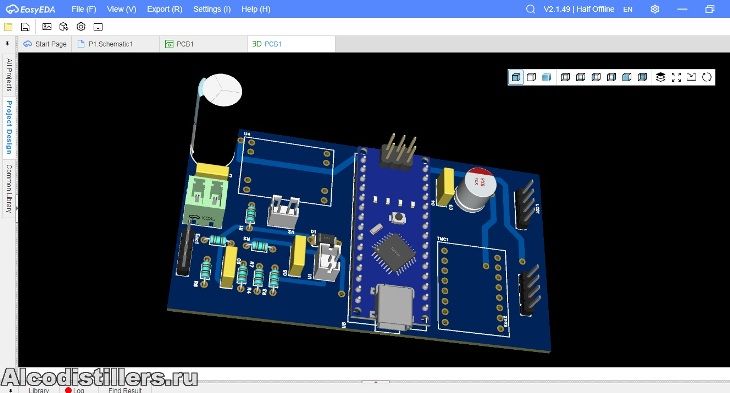The image size is (730, 393).
Task: Click the export image picture icon
Action: point(47,27)
